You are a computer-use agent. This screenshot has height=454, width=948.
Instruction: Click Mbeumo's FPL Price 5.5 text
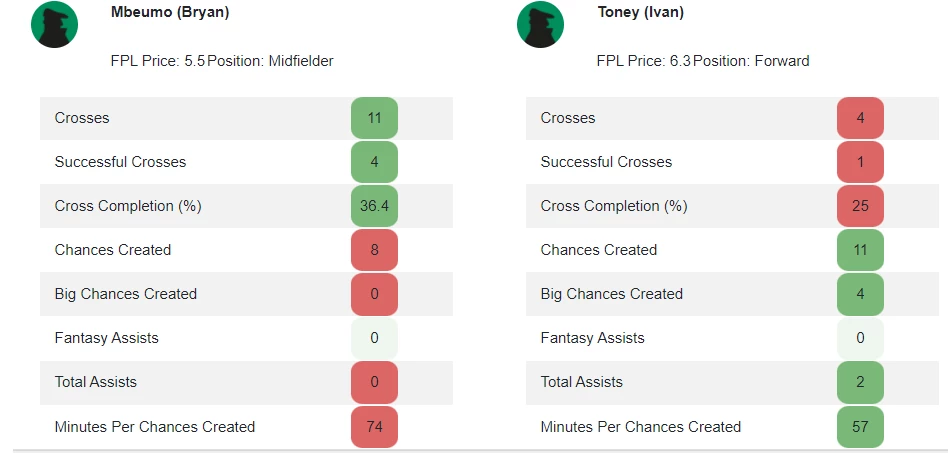pyautogui.click(x=158, y=61)
